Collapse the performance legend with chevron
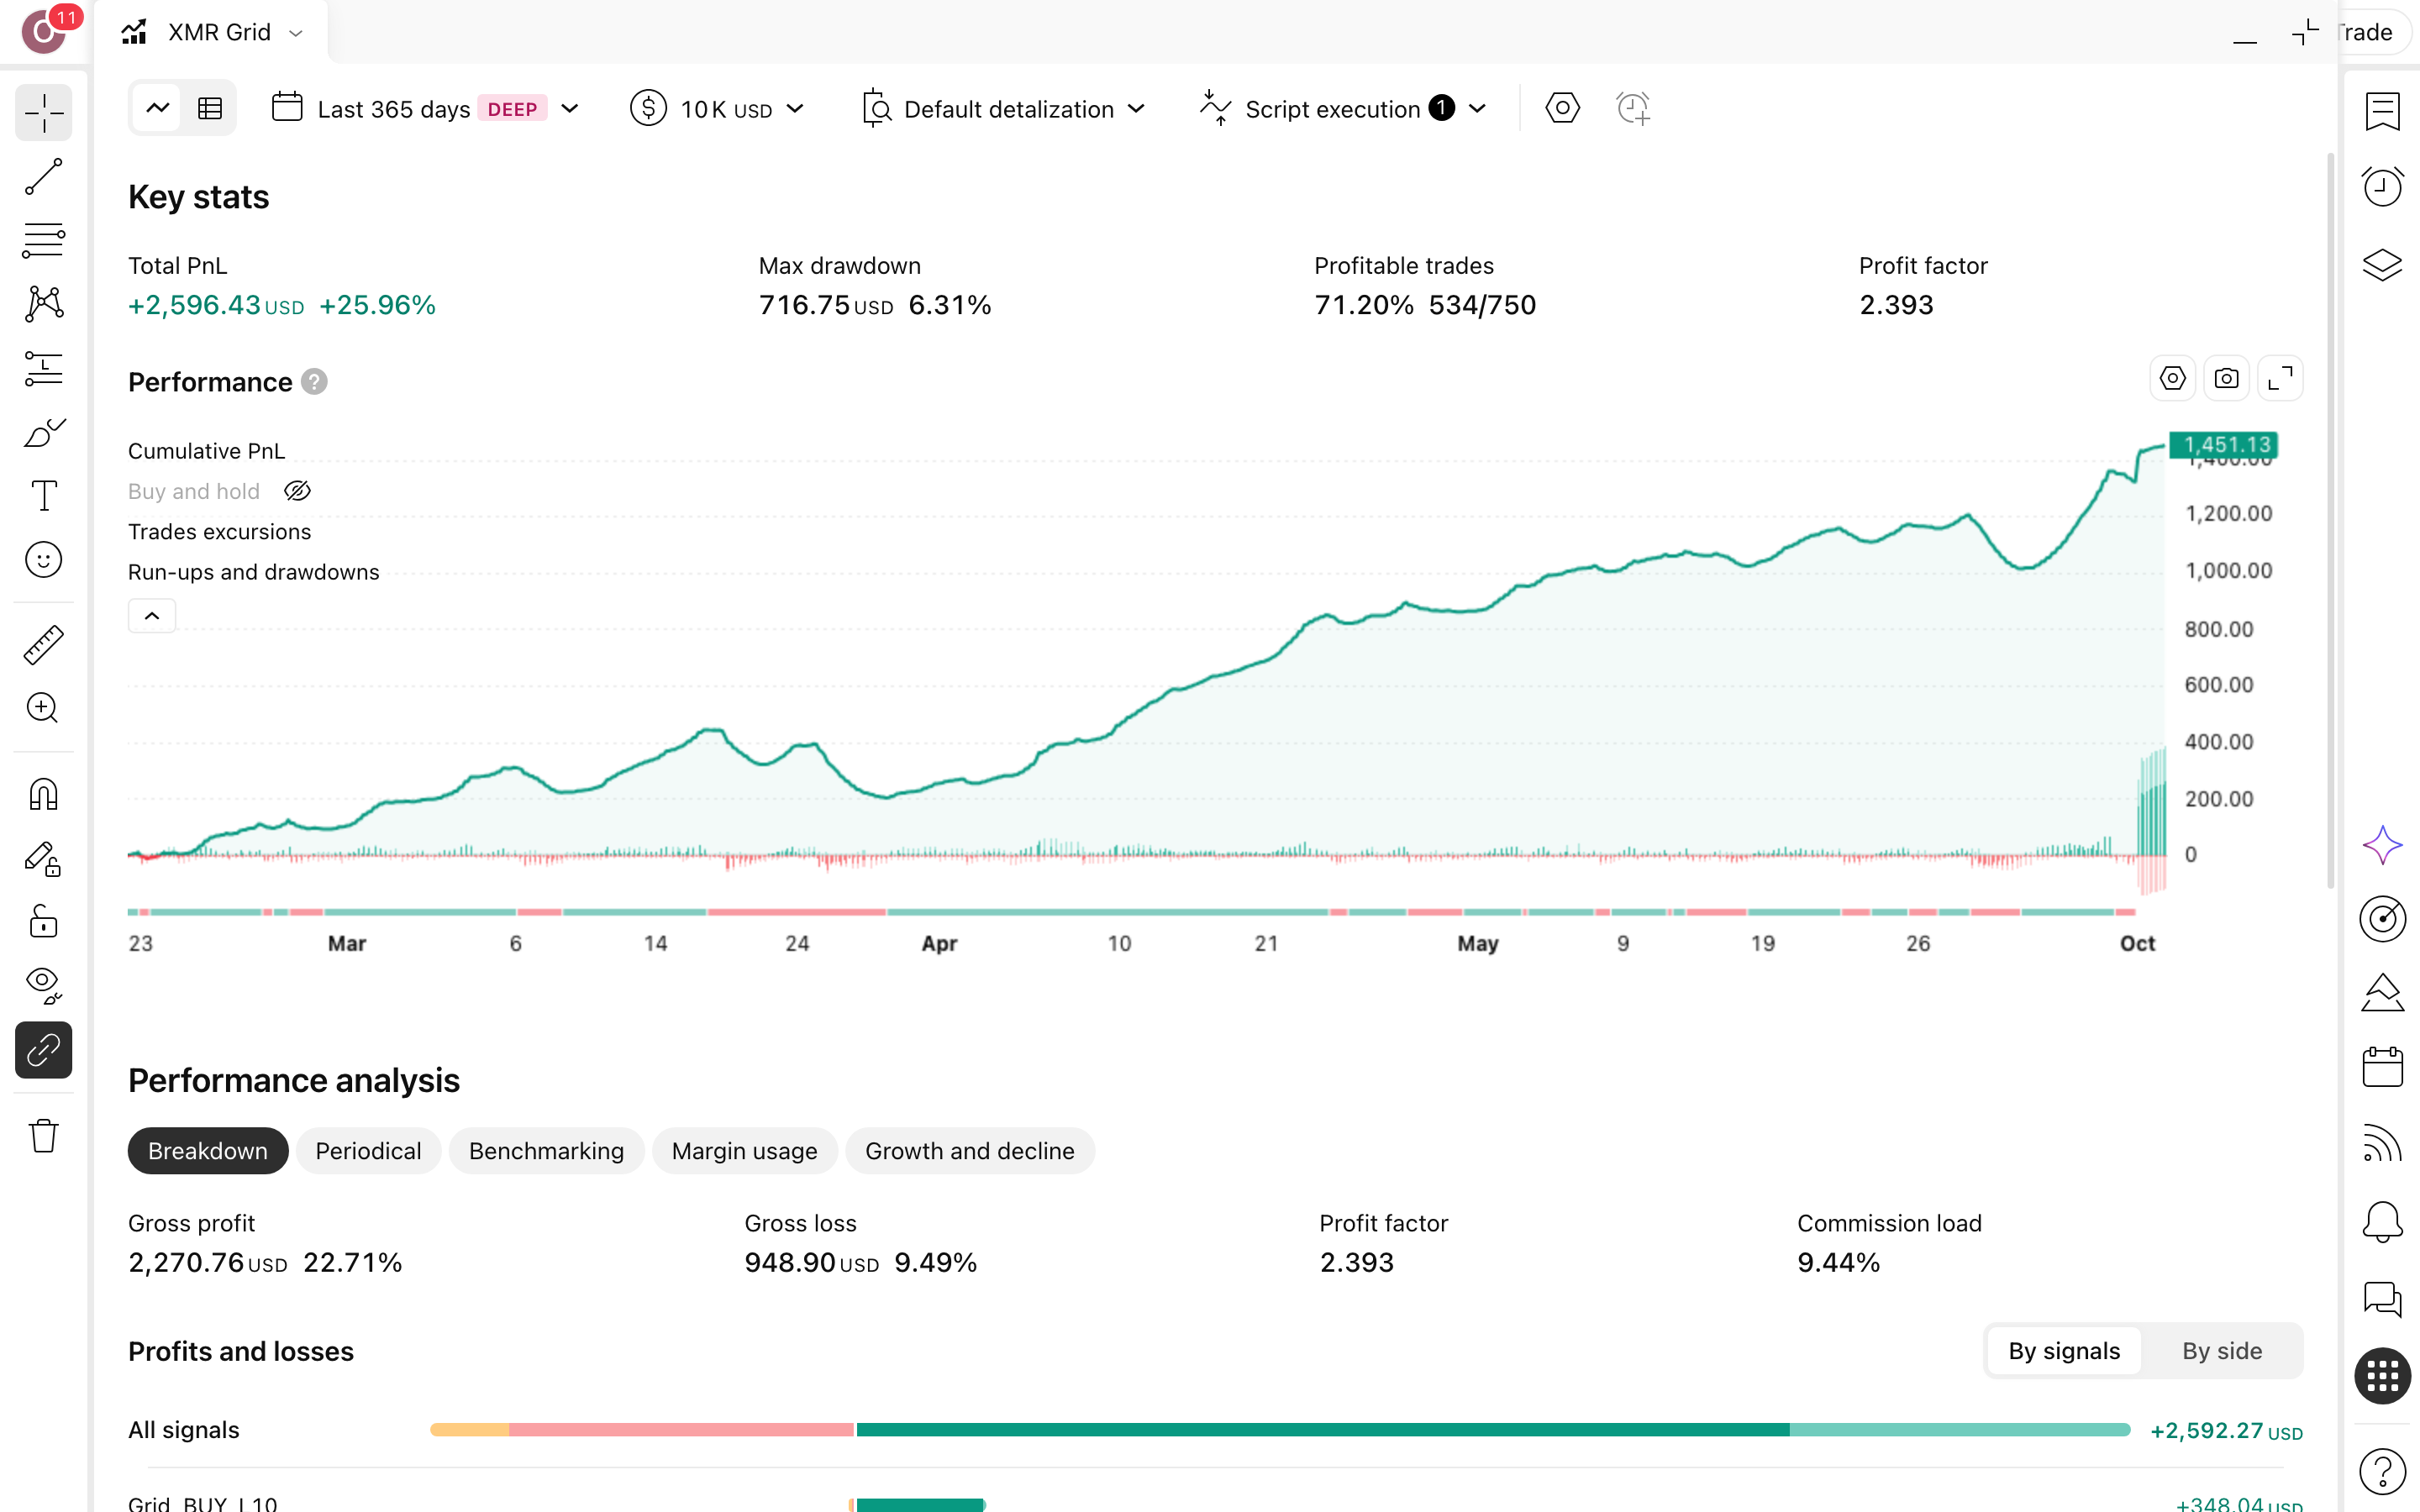2420x1512 pixels. pyautogui.click(x=152, y=616)
